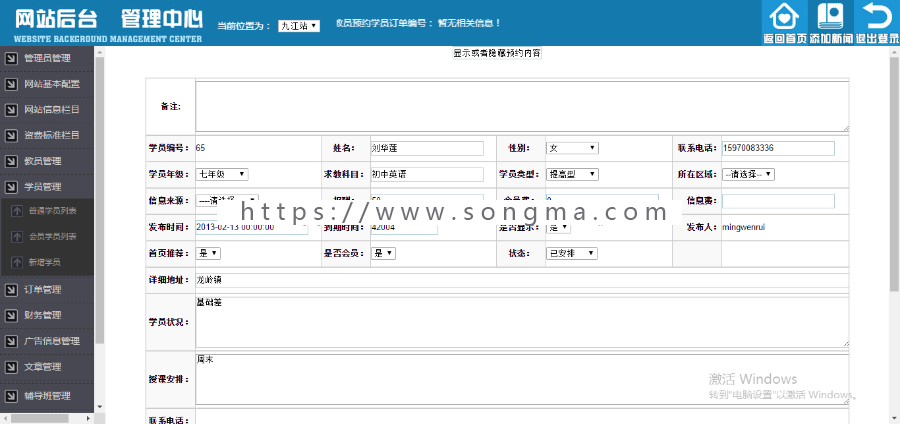Open the 是否会员 dropdown
Image resolution: width=900 pixels, height=424 pixels.
pos(383,253)
